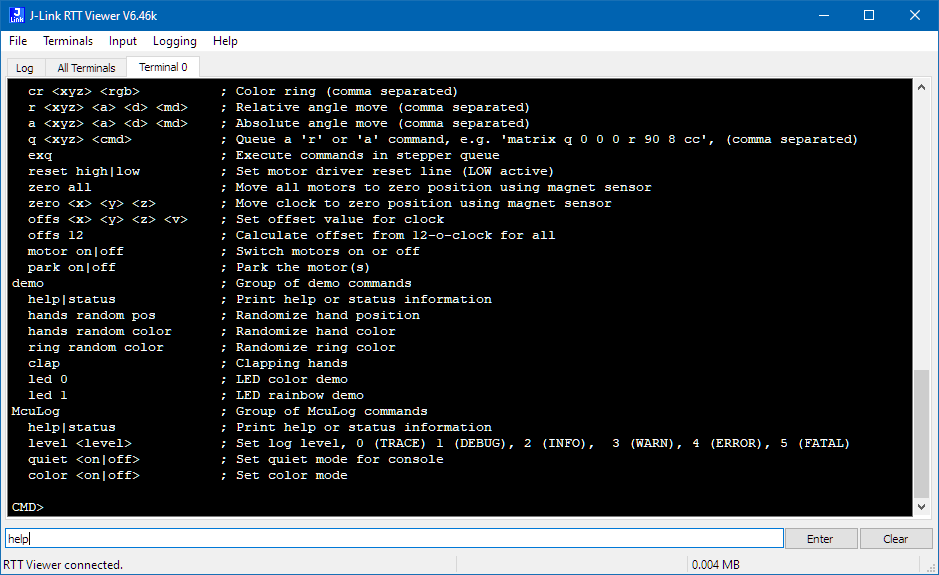Select the Terminal 0 tab

pos(163,67)
